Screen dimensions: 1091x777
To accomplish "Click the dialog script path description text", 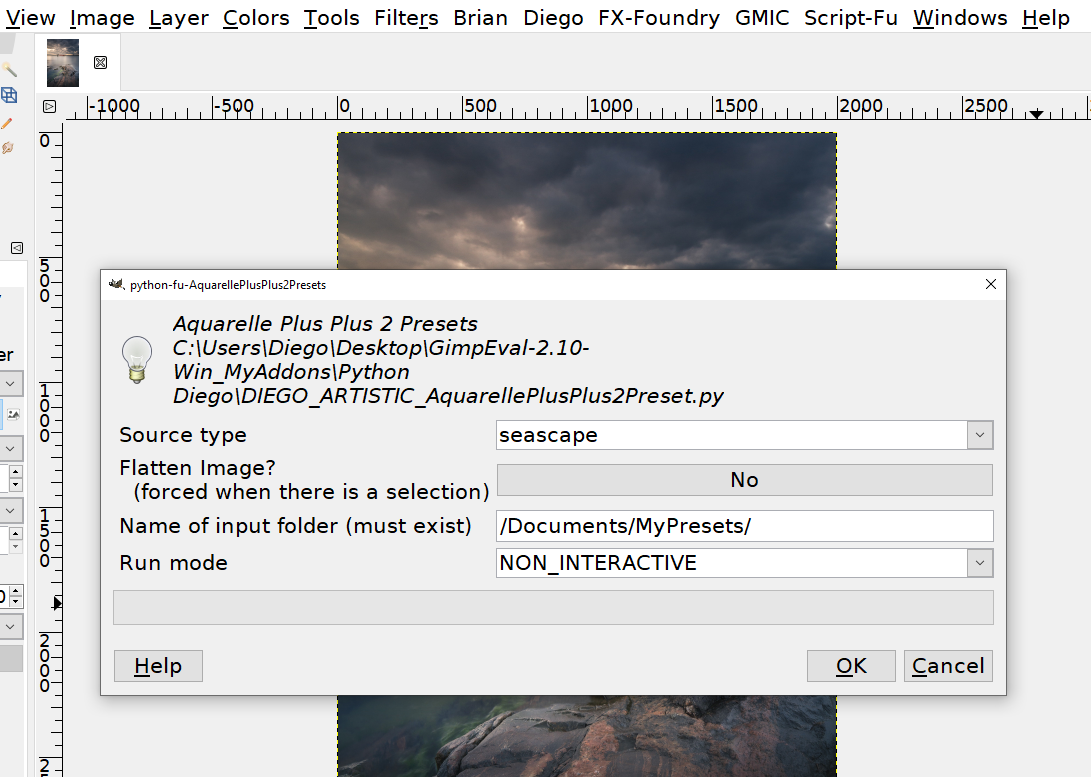I will (447, 360).
